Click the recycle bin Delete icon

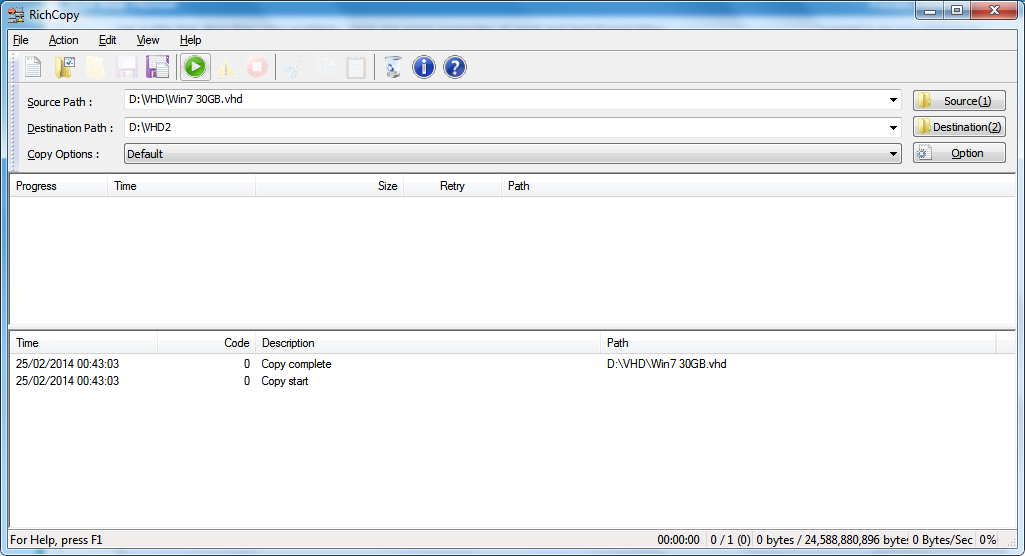click(393, 67)
